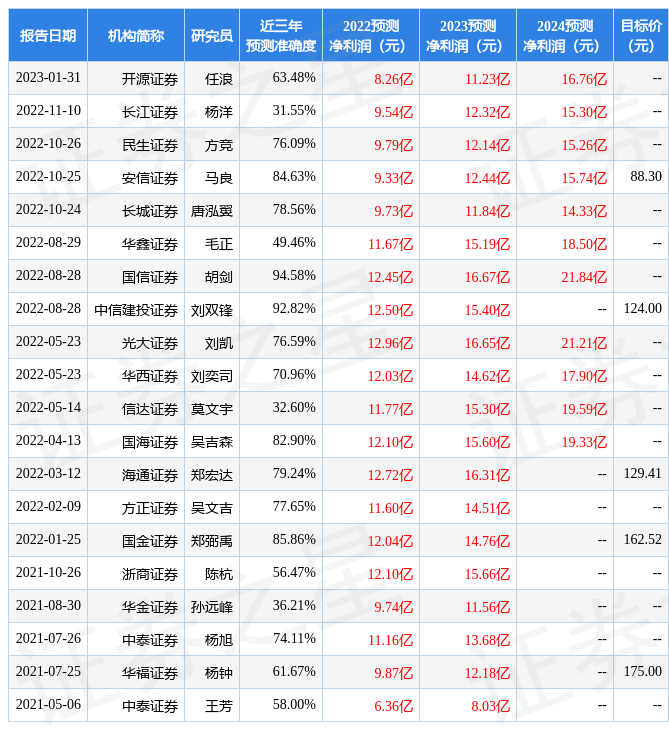Select researcher 孙远峰
The width and height of the screenshot is (669, 730).
[212, 608]
